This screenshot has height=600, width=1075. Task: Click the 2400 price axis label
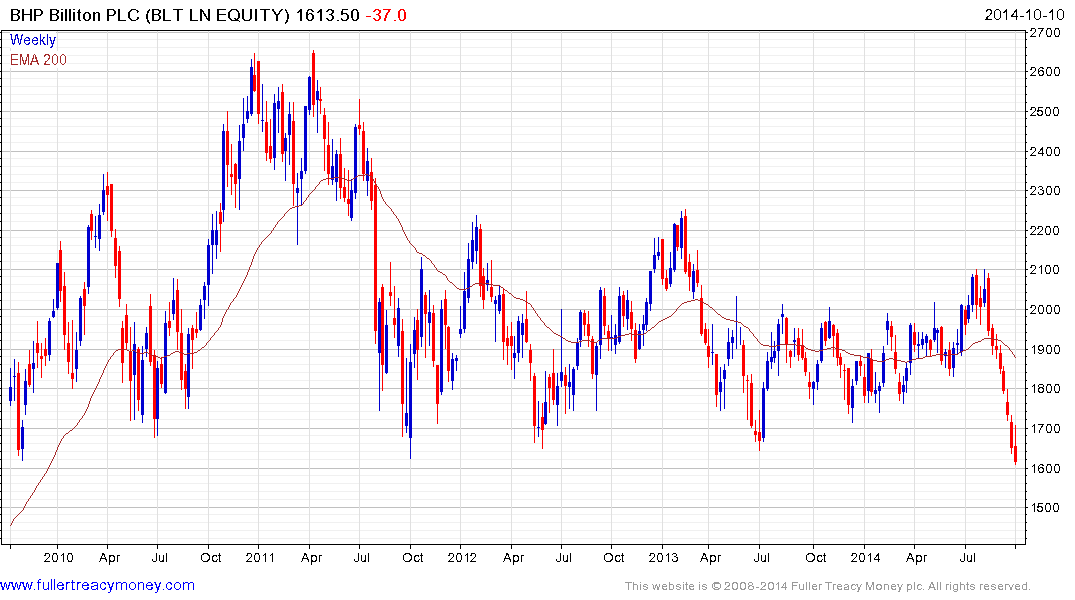click(1046, 151)
